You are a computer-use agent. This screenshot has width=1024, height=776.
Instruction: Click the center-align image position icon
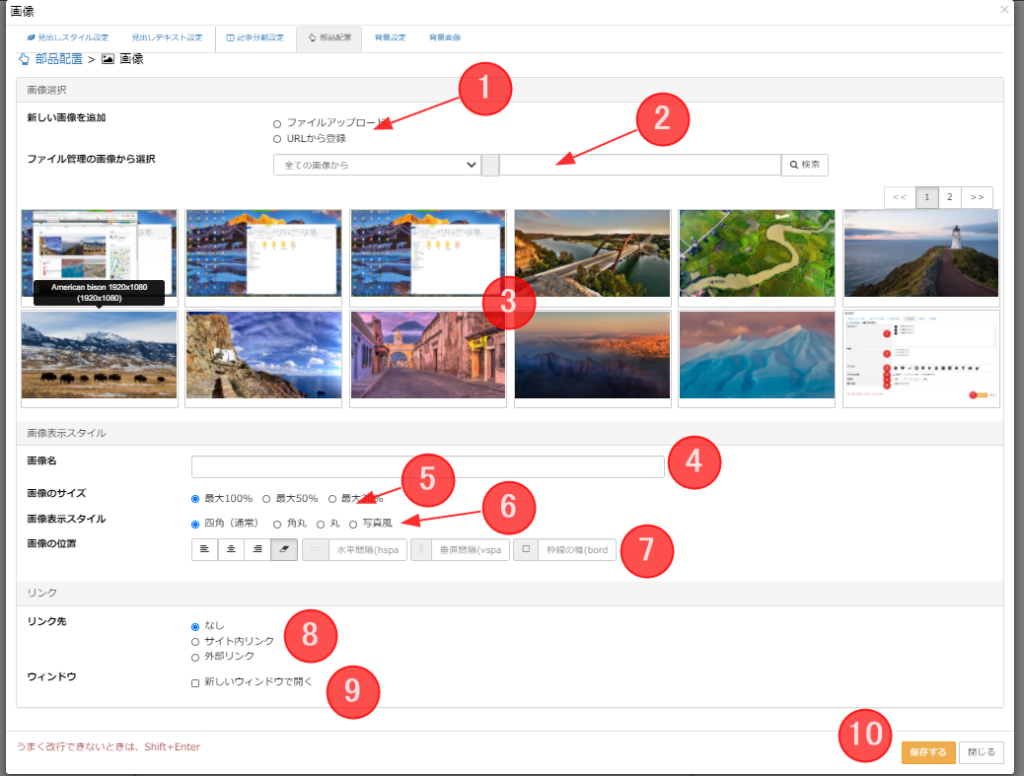(x=231, y=550)
